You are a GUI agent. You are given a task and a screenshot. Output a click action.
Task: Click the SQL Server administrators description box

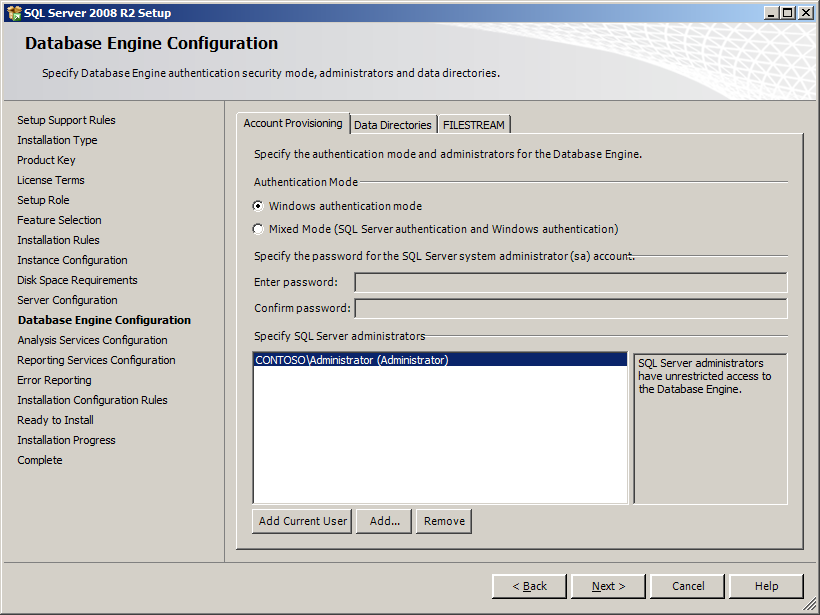(710, 429)
